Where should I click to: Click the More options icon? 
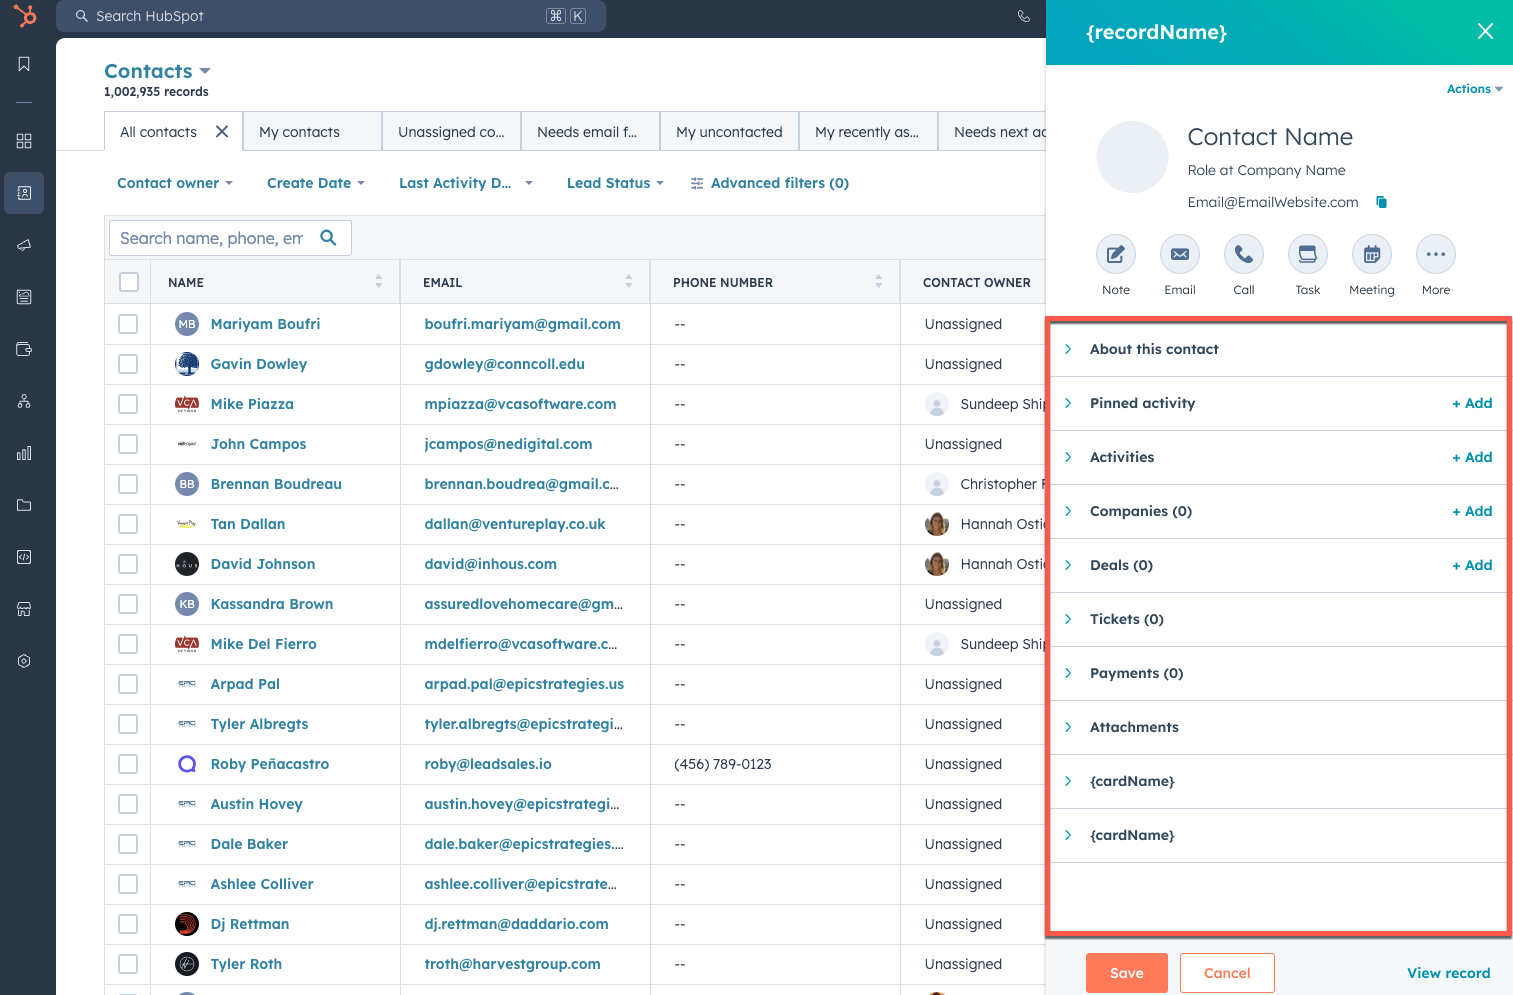click(x=1435, y=254)
